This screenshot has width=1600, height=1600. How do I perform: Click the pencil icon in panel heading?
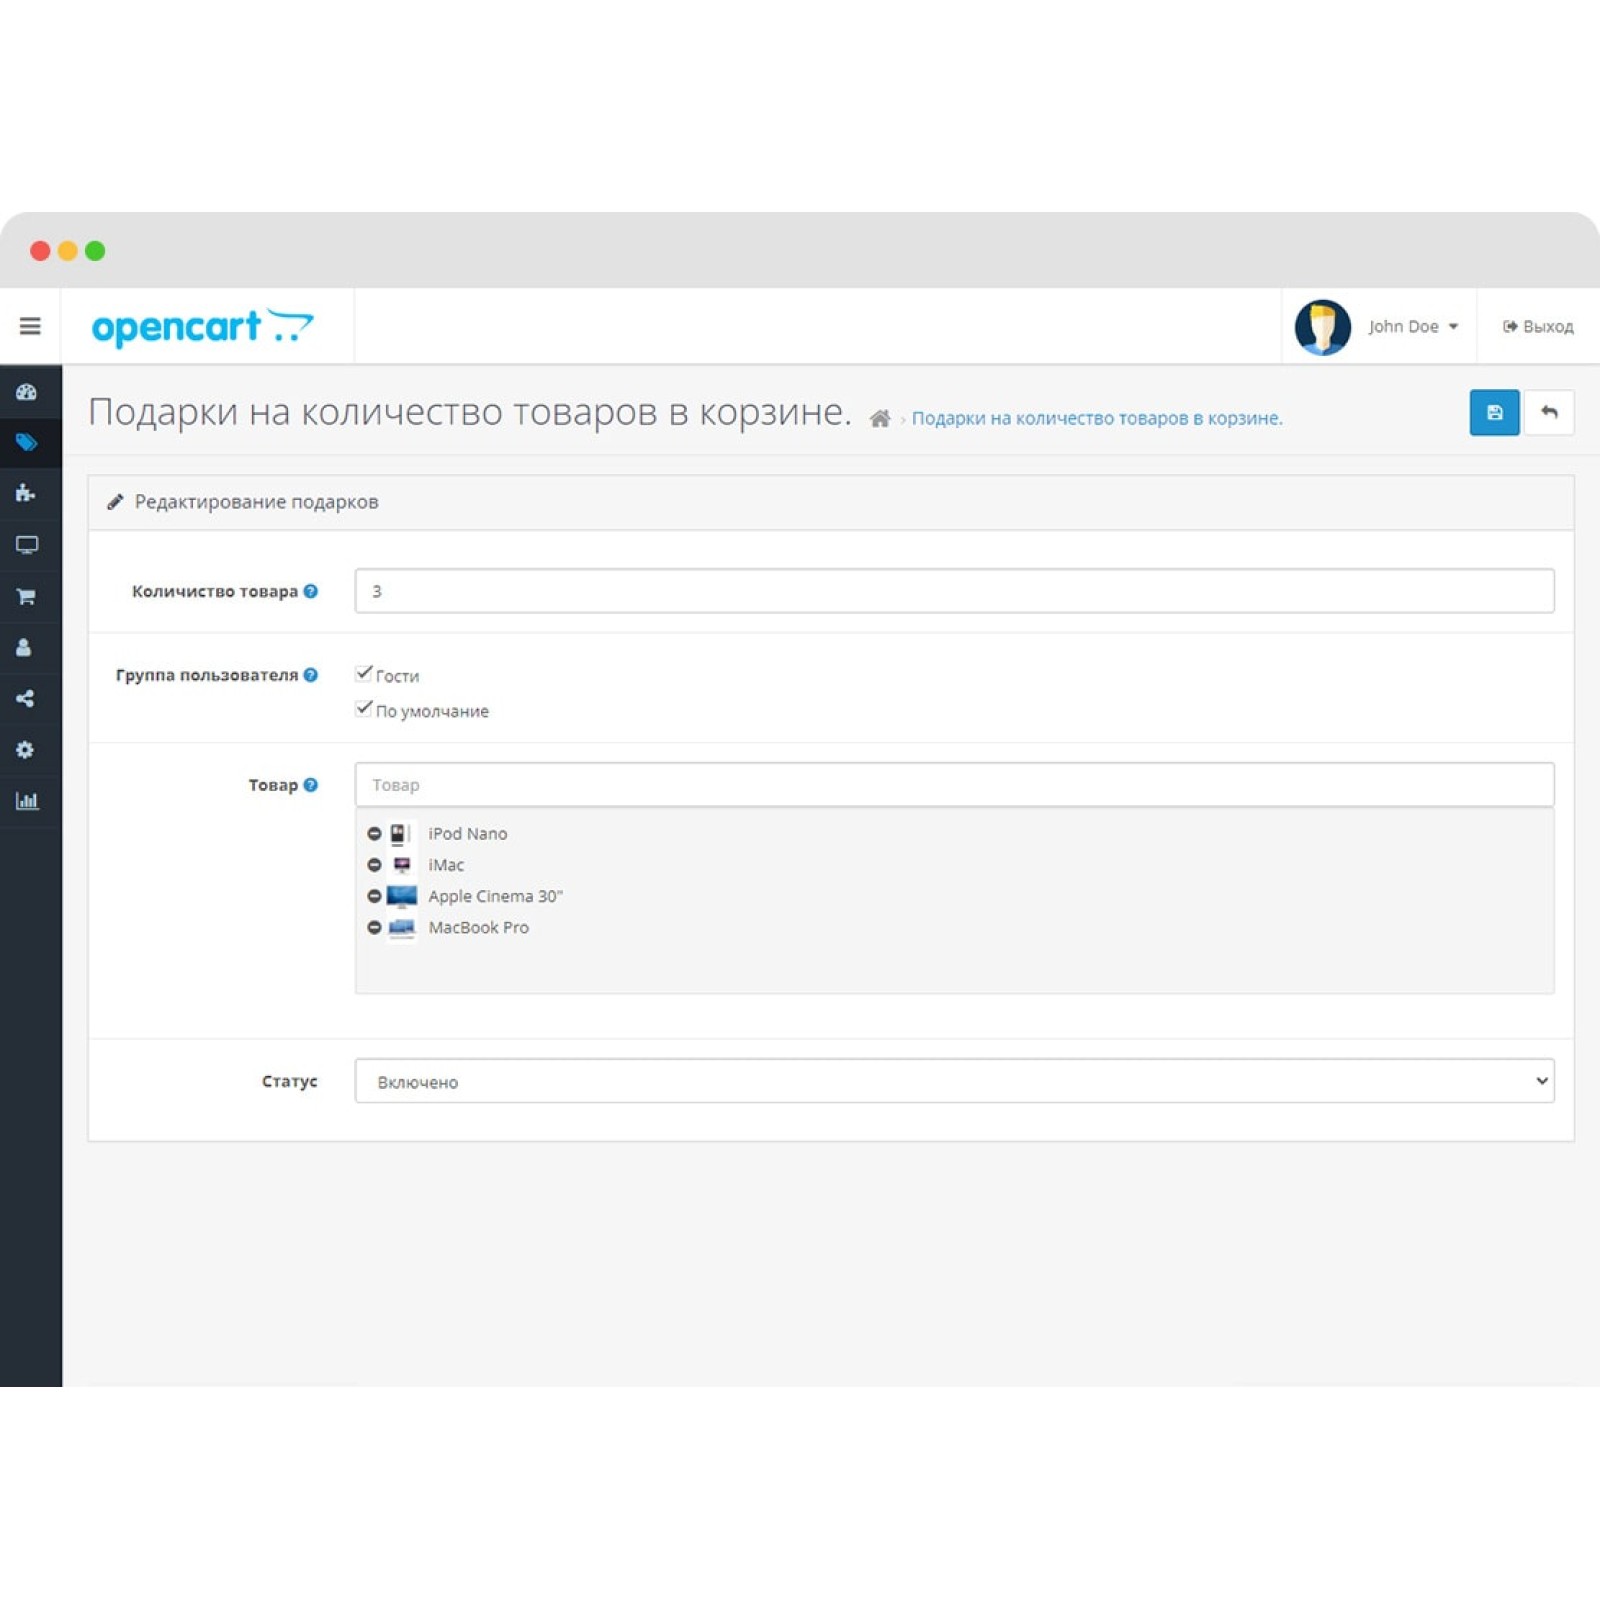pyautogui.click(x=115, y=502)
